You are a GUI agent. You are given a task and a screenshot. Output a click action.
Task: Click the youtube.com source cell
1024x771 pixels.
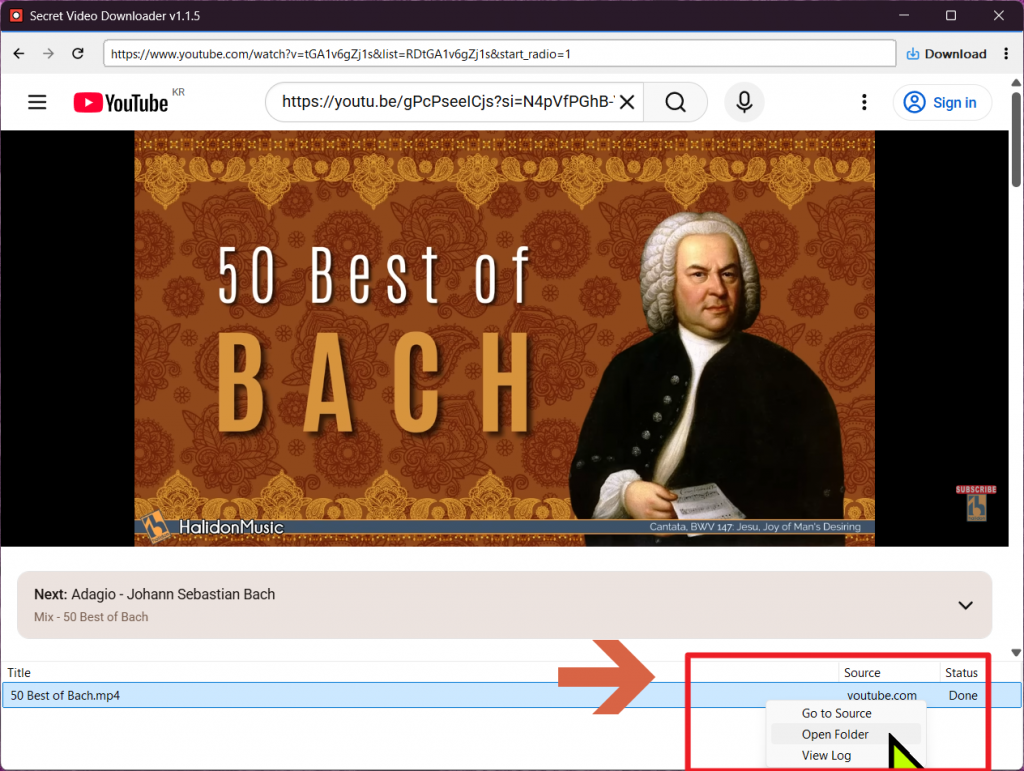[881, 695]
